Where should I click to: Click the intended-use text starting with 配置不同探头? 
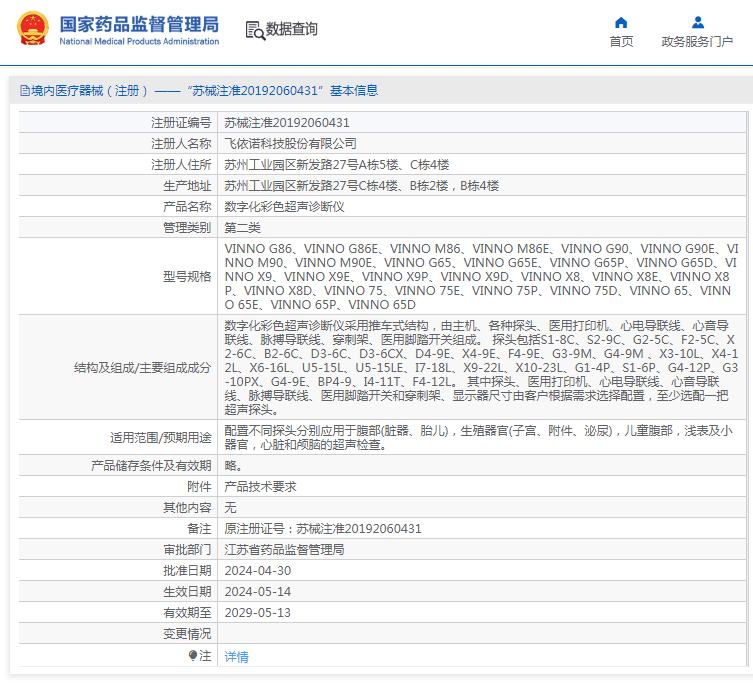click(x=478, y=438)
